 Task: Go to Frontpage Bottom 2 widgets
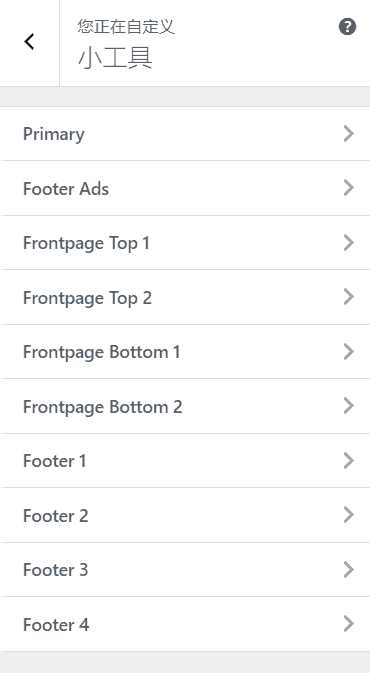click(x=185, y=406)
